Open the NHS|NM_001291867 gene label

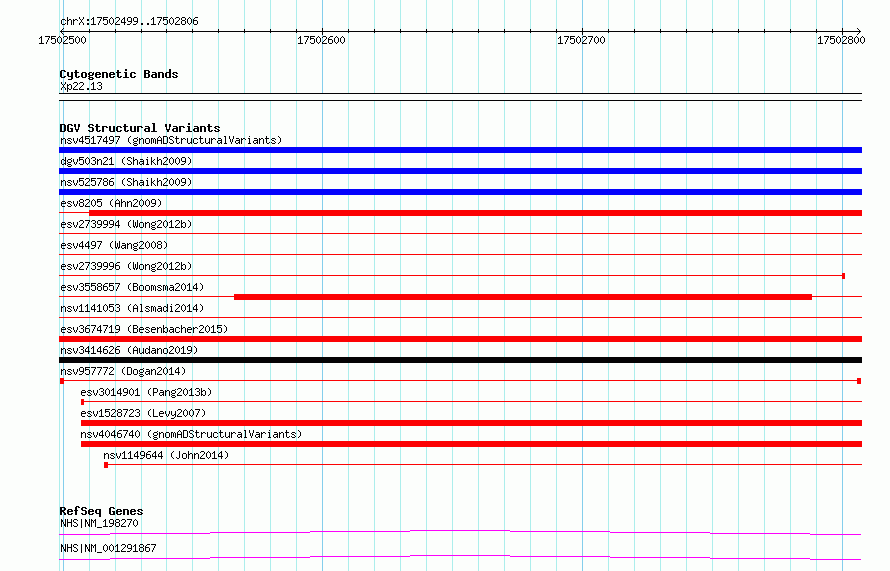[108, 548]
